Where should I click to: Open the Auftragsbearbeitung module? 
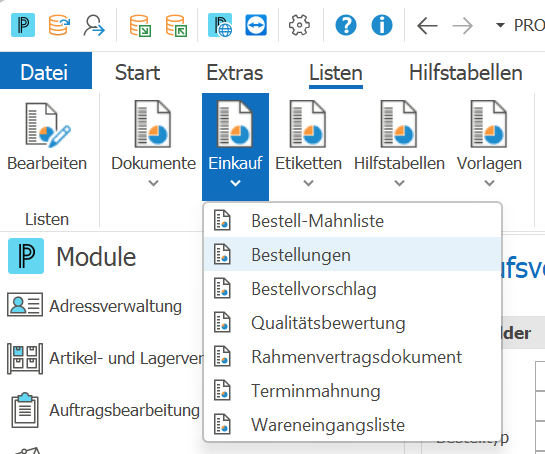tap(124, 410)
